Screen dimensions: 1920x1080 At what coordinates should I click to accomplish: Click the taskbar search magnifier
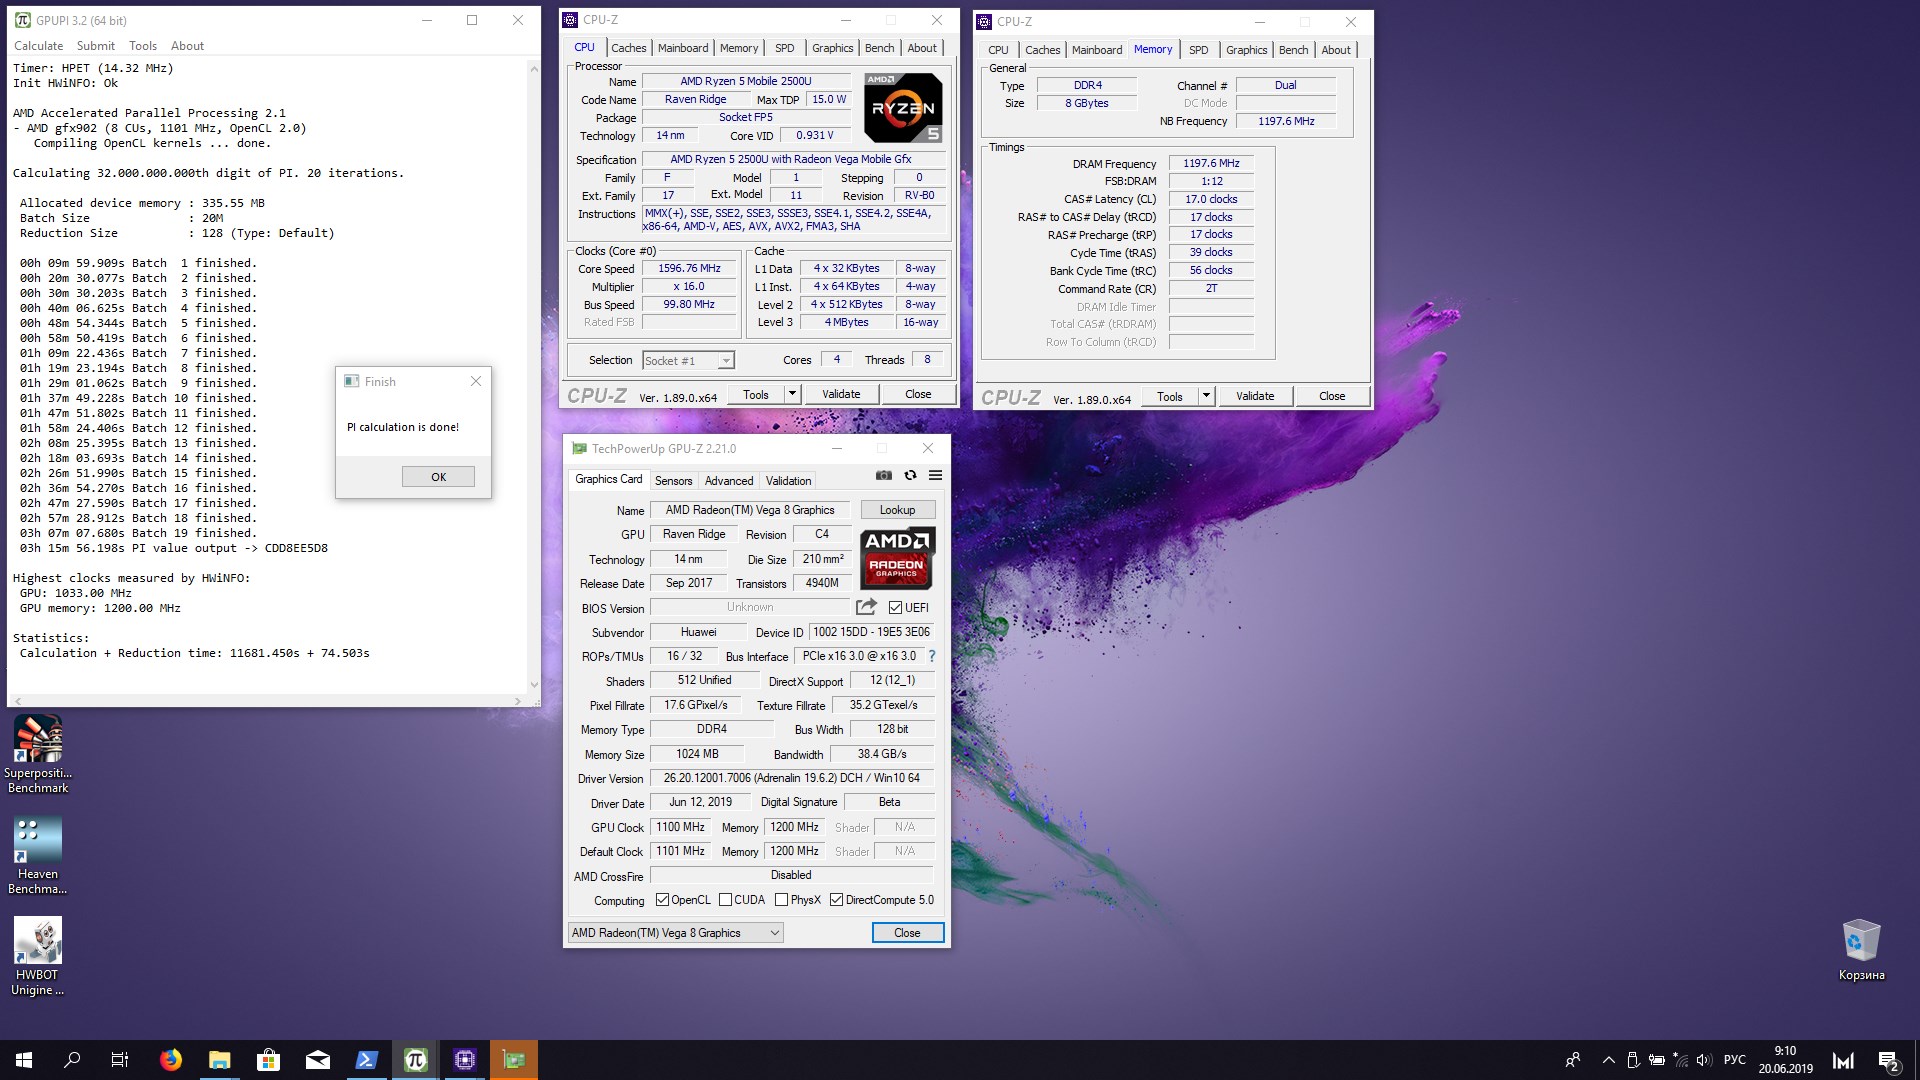tap(72, 1060)
